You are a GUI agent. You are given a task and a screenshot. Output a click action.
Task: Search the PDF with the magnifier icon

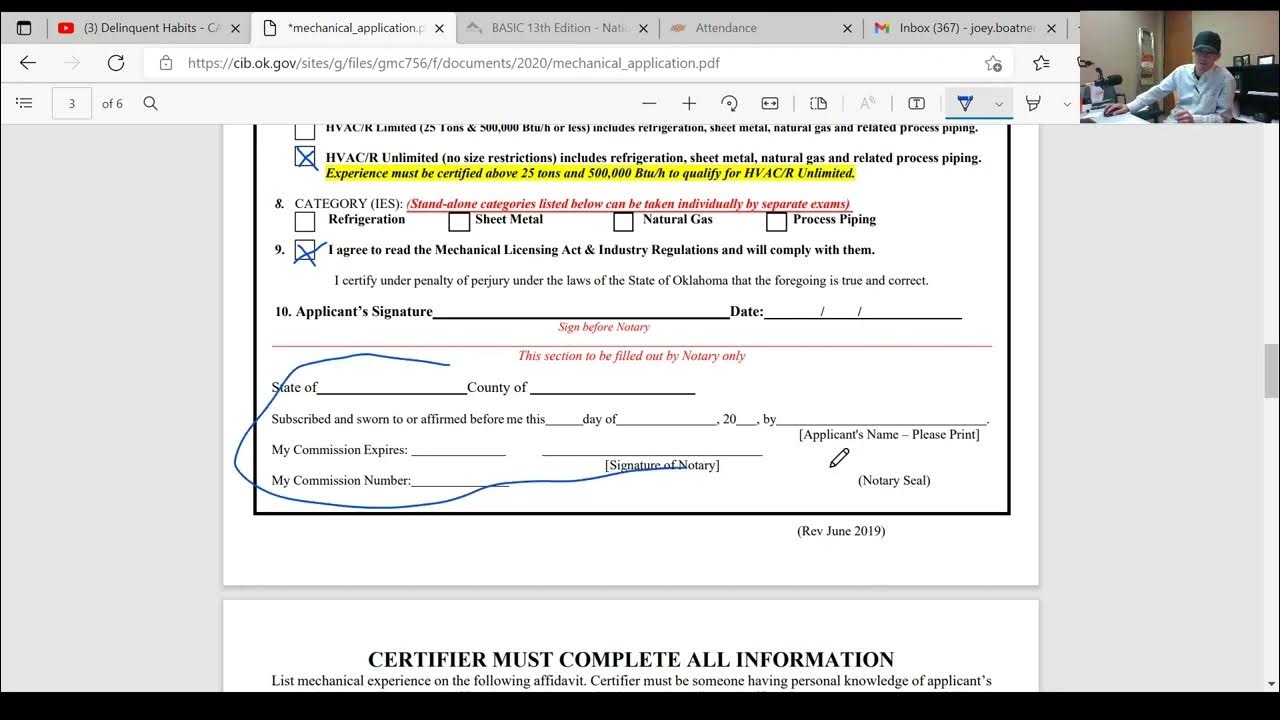pyautogui.click(x=150, y=103)
